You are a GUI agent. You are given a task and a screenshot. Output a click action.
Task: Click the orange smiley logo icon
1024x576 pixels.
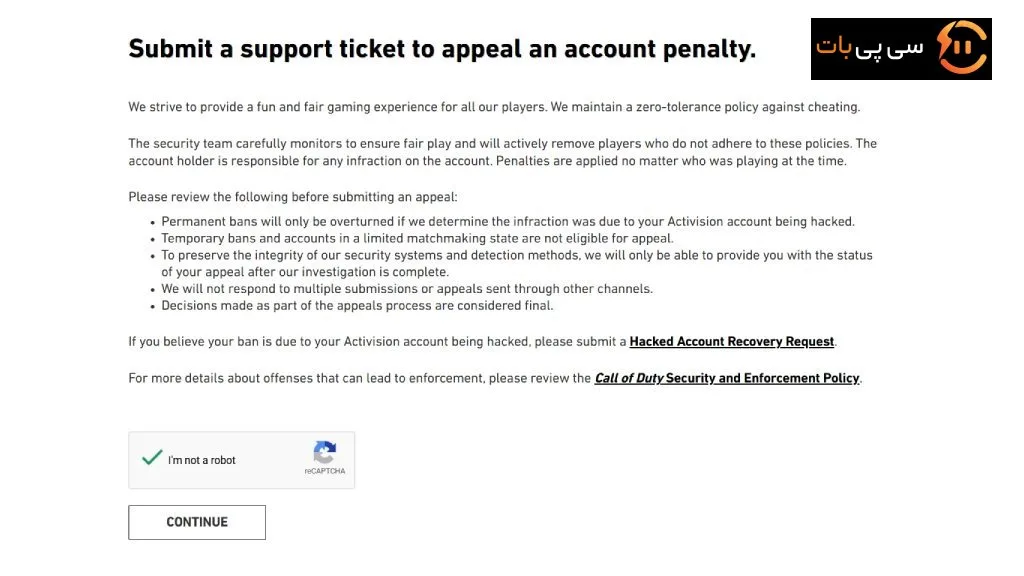tap(961, 47)
